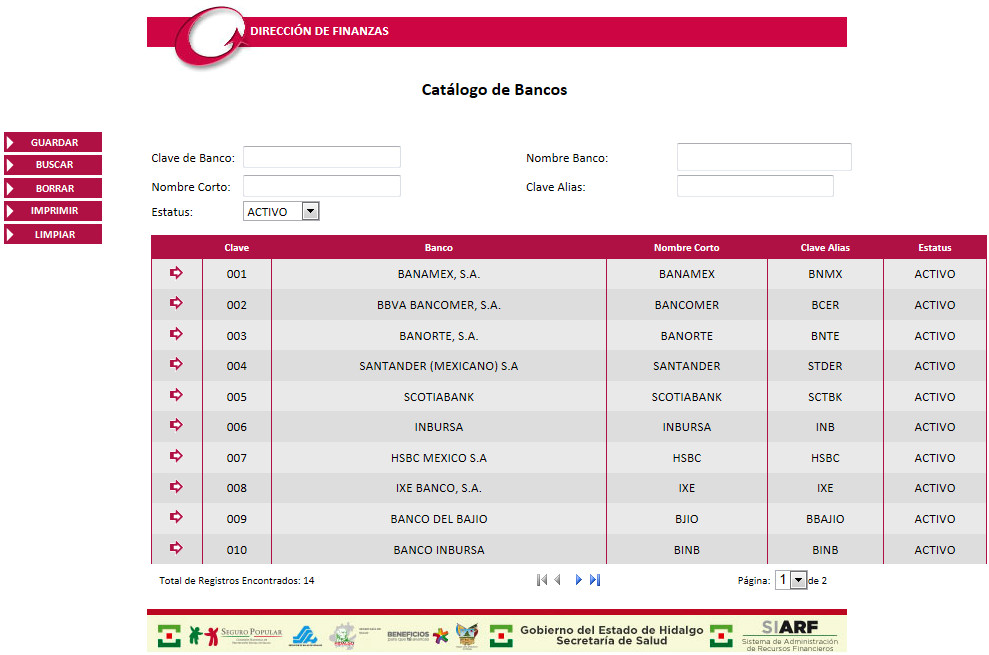989x655 pixels.
Task: Click the 'BANCO DEL BAJIO' cell
Action: click(x=438, y=519)
